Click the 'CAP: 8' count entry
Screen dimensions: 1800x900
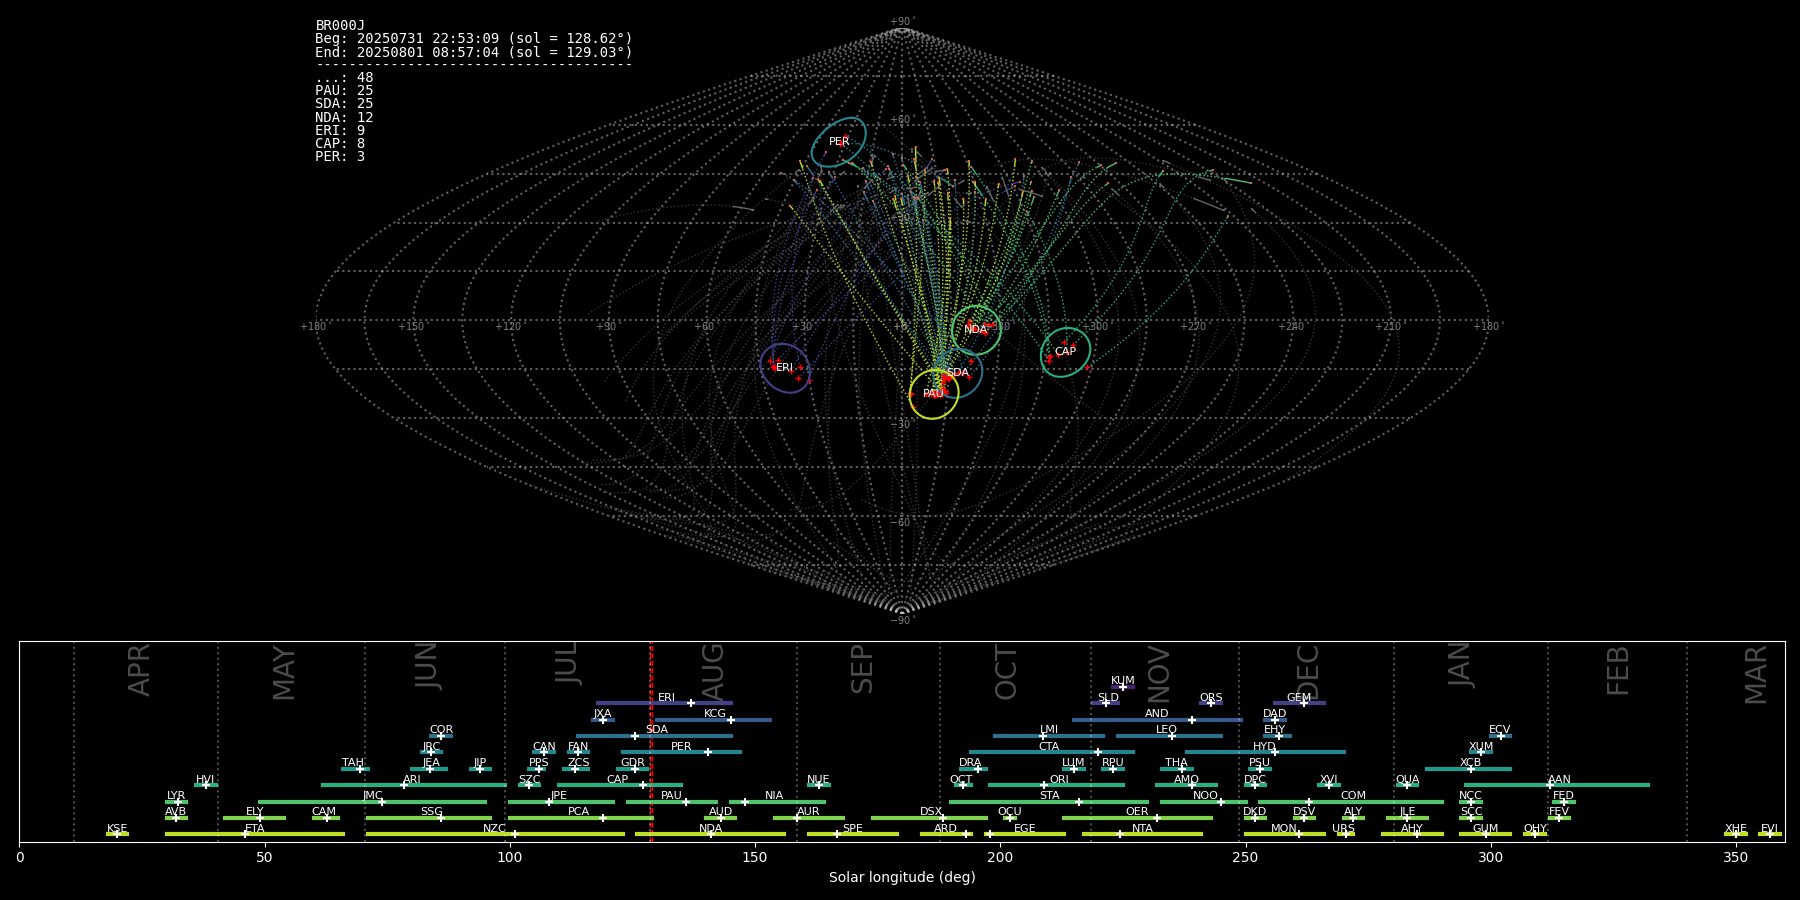click(340, 144)
